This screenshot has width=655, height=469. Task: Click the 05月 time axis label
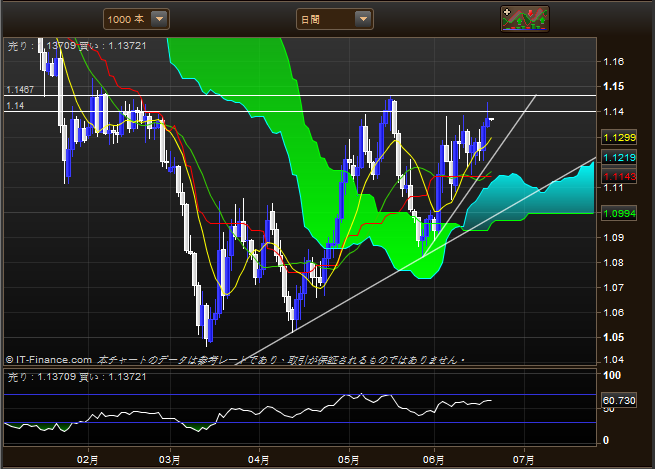[x=348, y=460]
